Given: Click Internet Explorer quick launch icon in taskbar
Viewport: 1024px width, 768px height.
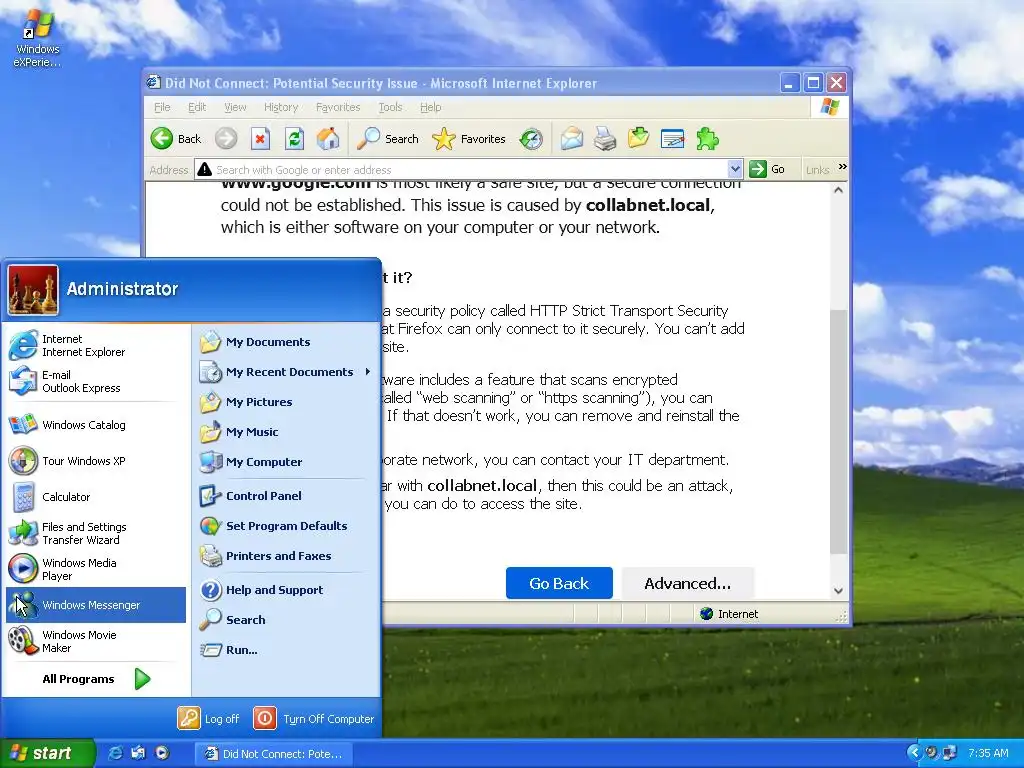Looking at the screenshot, I should point(116,753).
